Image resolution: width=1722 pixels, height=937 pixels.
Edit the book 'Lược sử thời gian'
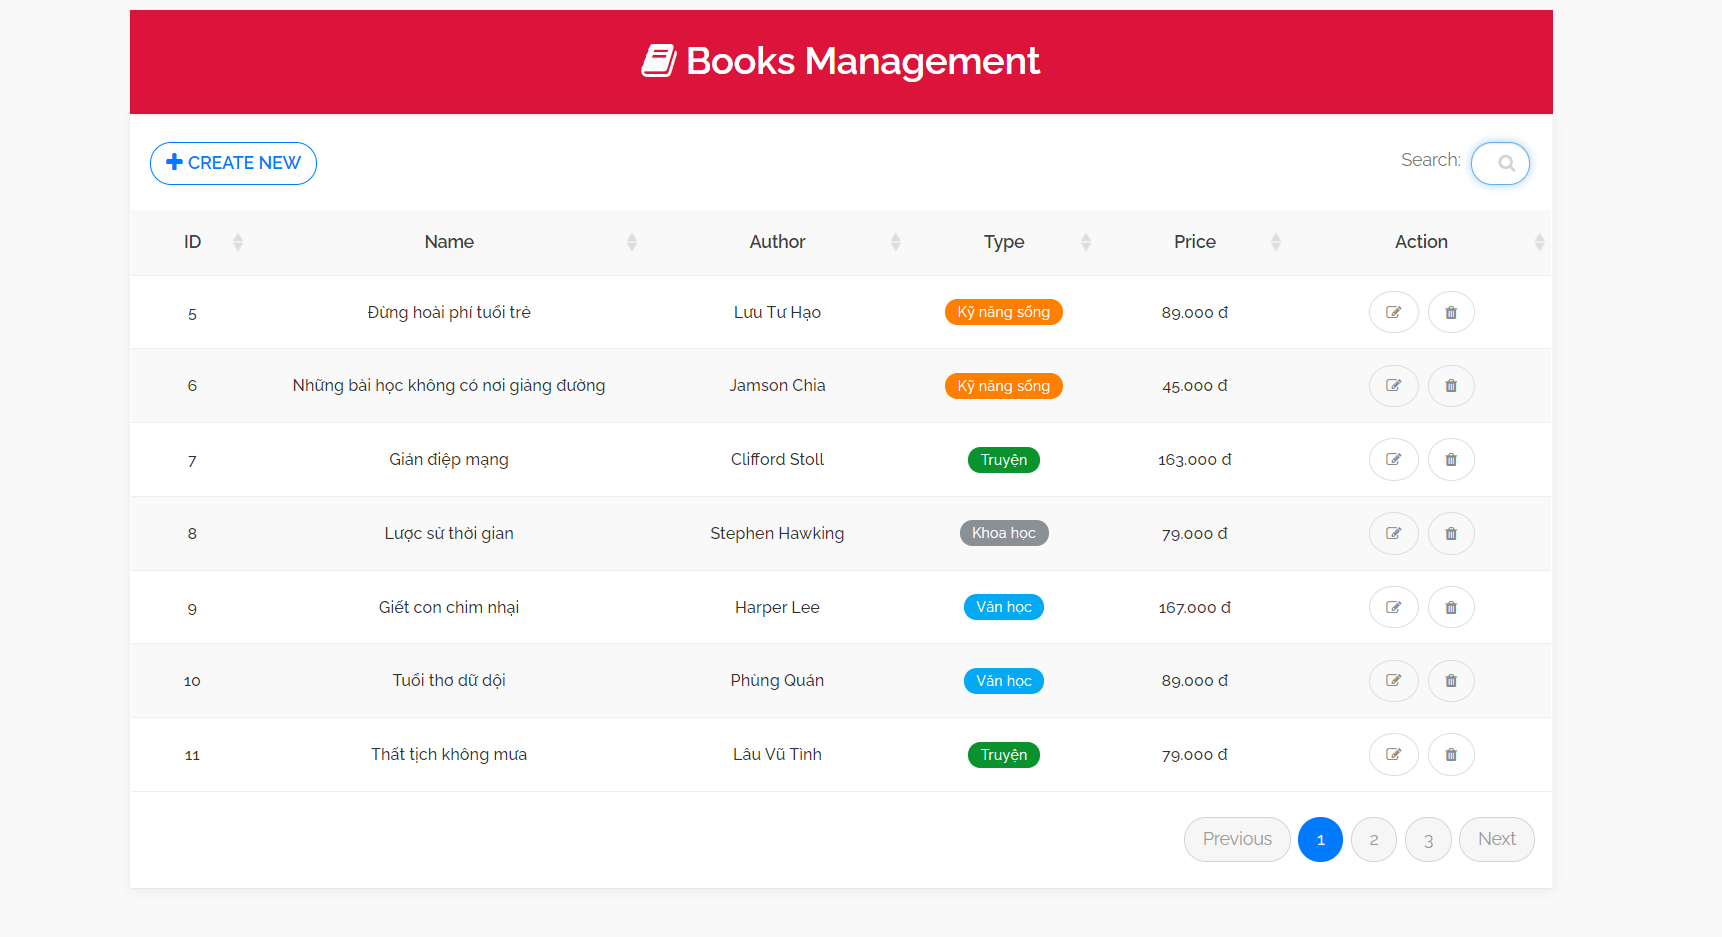(x=1393, y=533)
